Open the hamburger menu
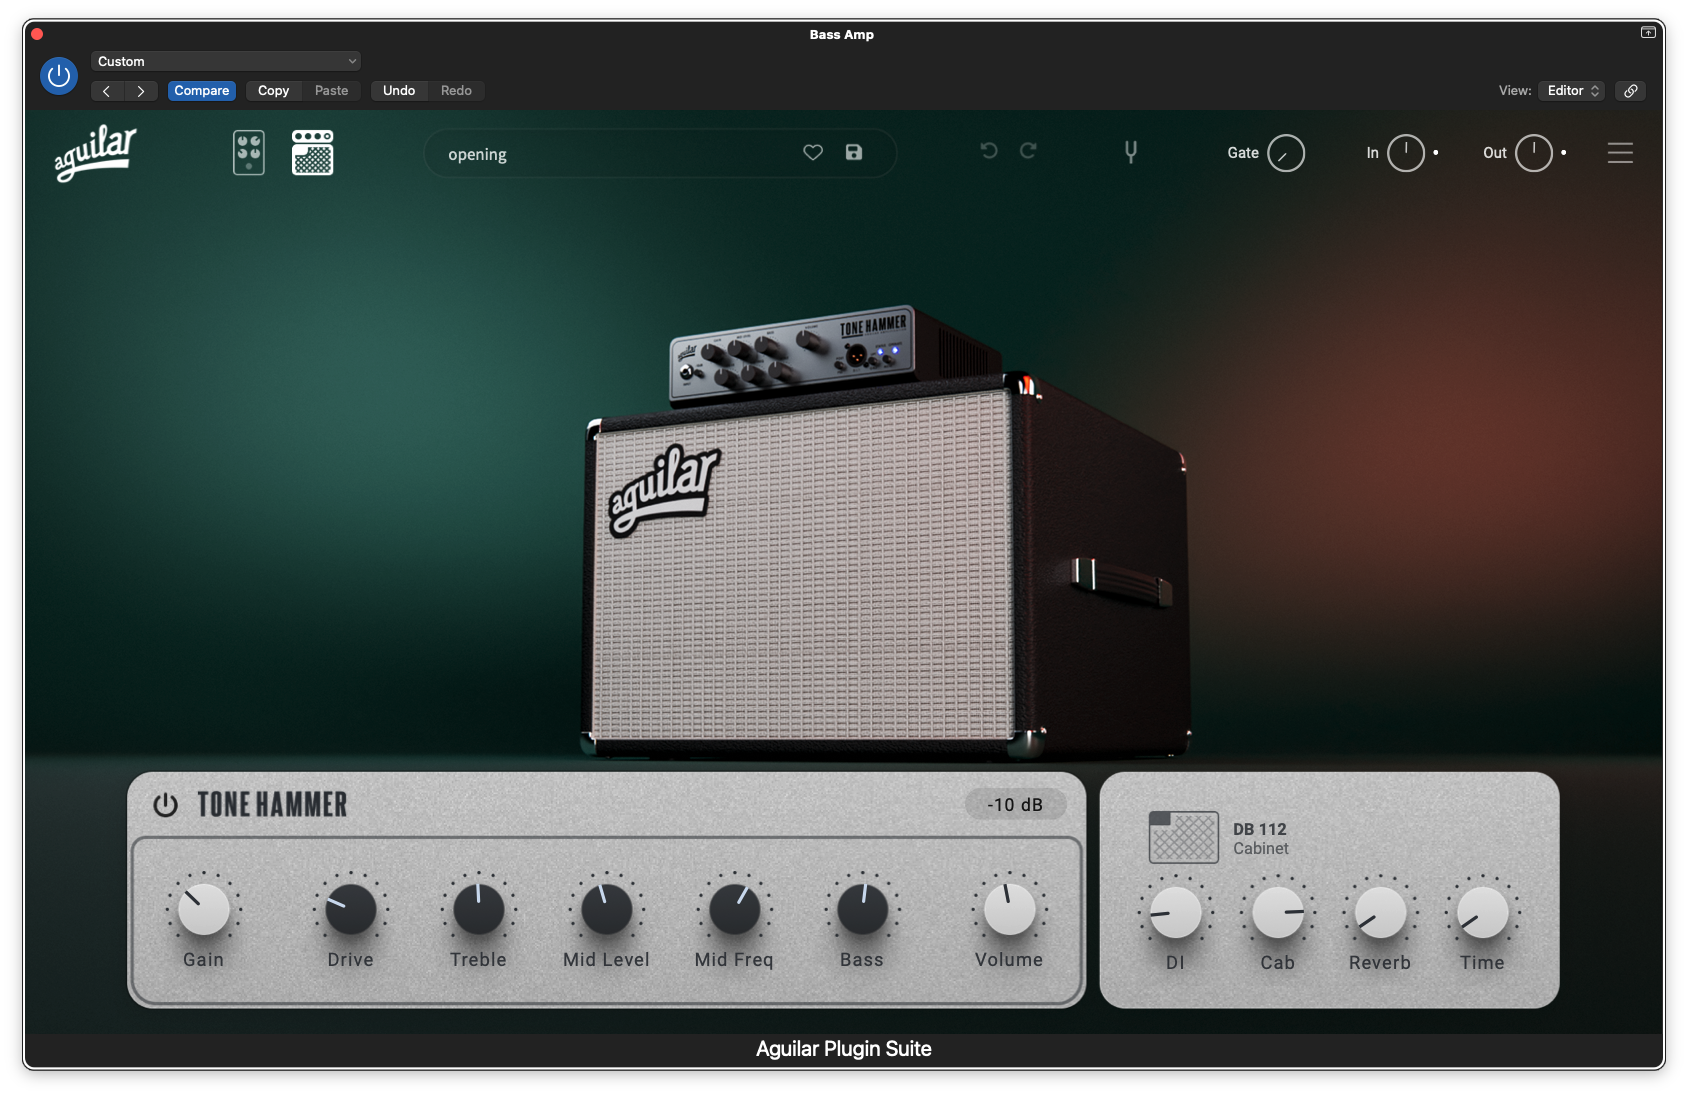 click(1621, 153)
